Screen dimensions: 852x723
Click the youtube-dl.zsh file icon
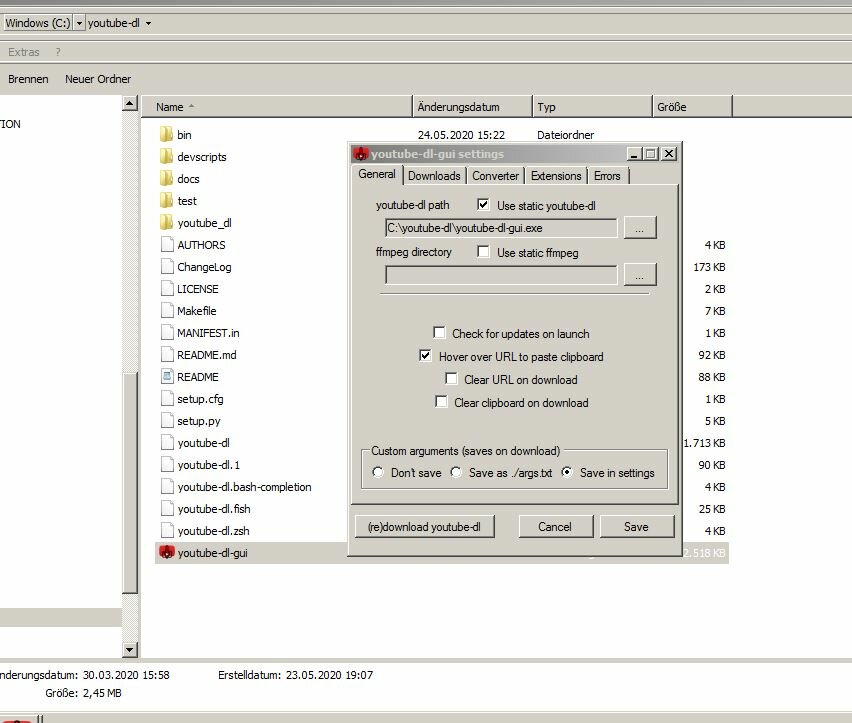click(x=167, y=530)
